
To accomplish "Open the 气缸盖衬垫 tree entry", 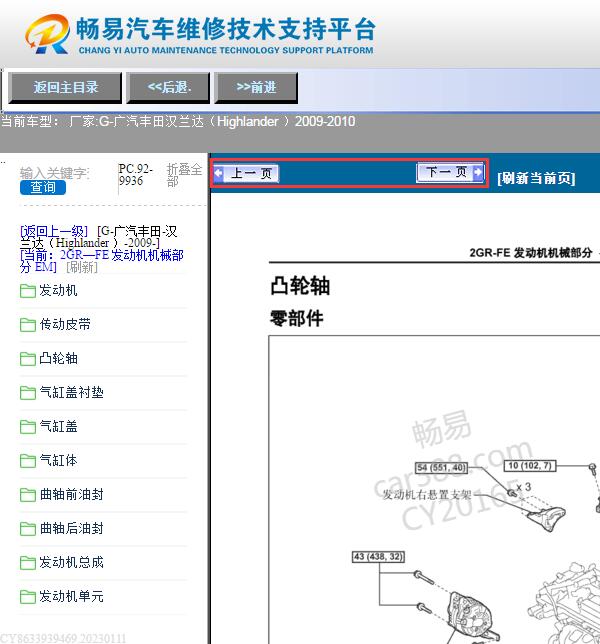I will (x=71, y=392).
